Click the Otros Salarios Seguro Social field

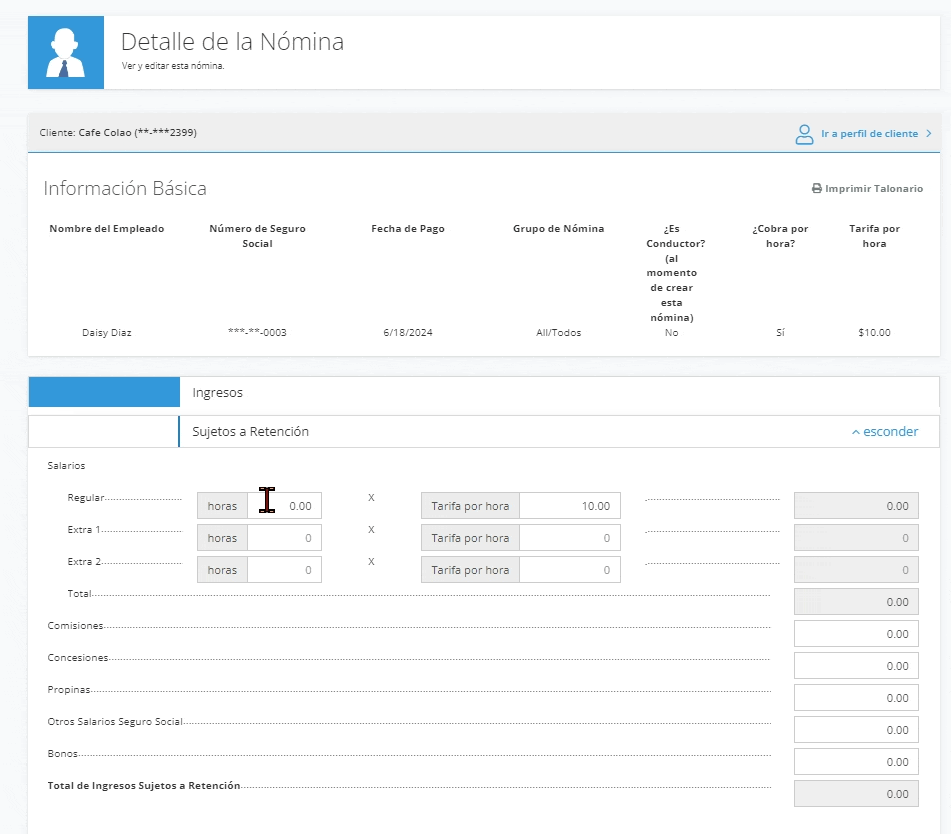point(856,730)
